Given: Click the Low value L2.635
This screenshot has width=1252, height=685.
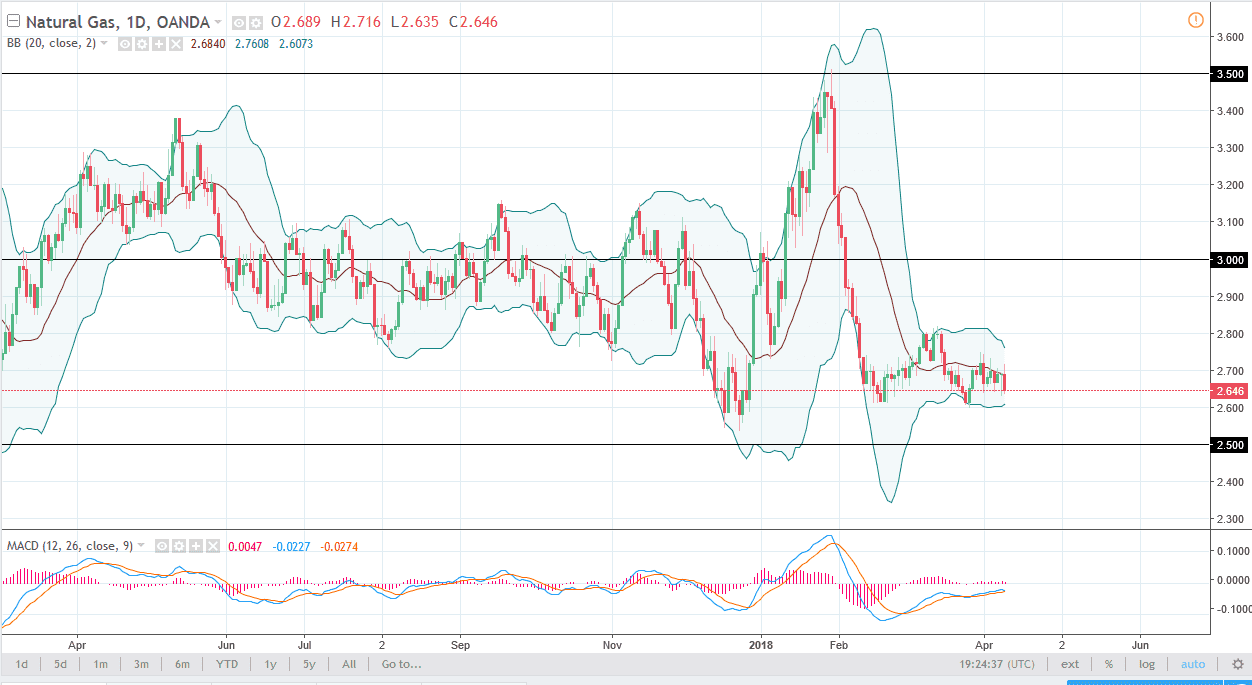Looking at the screenshot, I should tap(415, 22).
